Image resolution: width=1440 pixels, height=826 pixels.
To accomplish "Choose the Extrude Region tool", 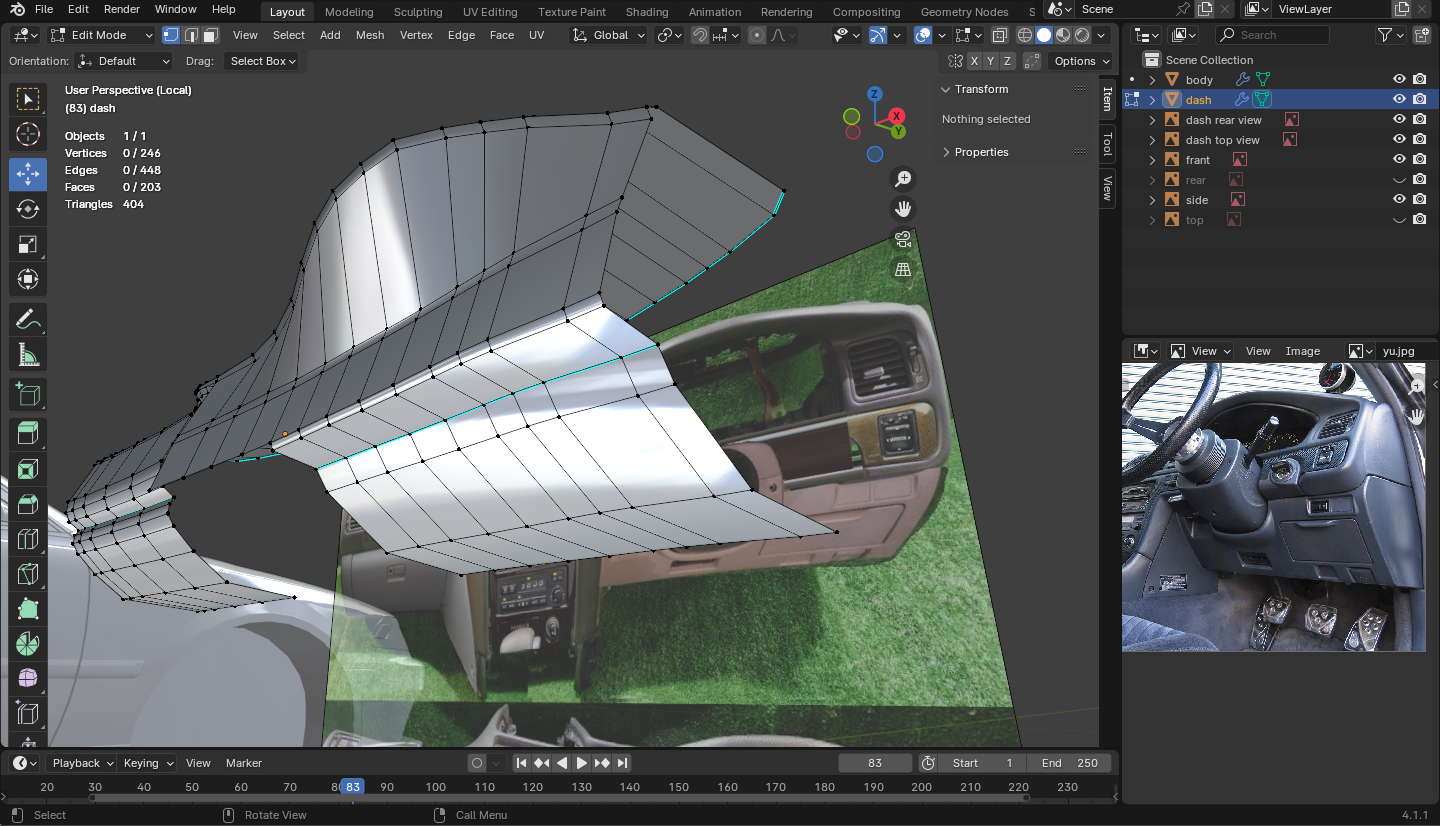I will tap(28, 433).
